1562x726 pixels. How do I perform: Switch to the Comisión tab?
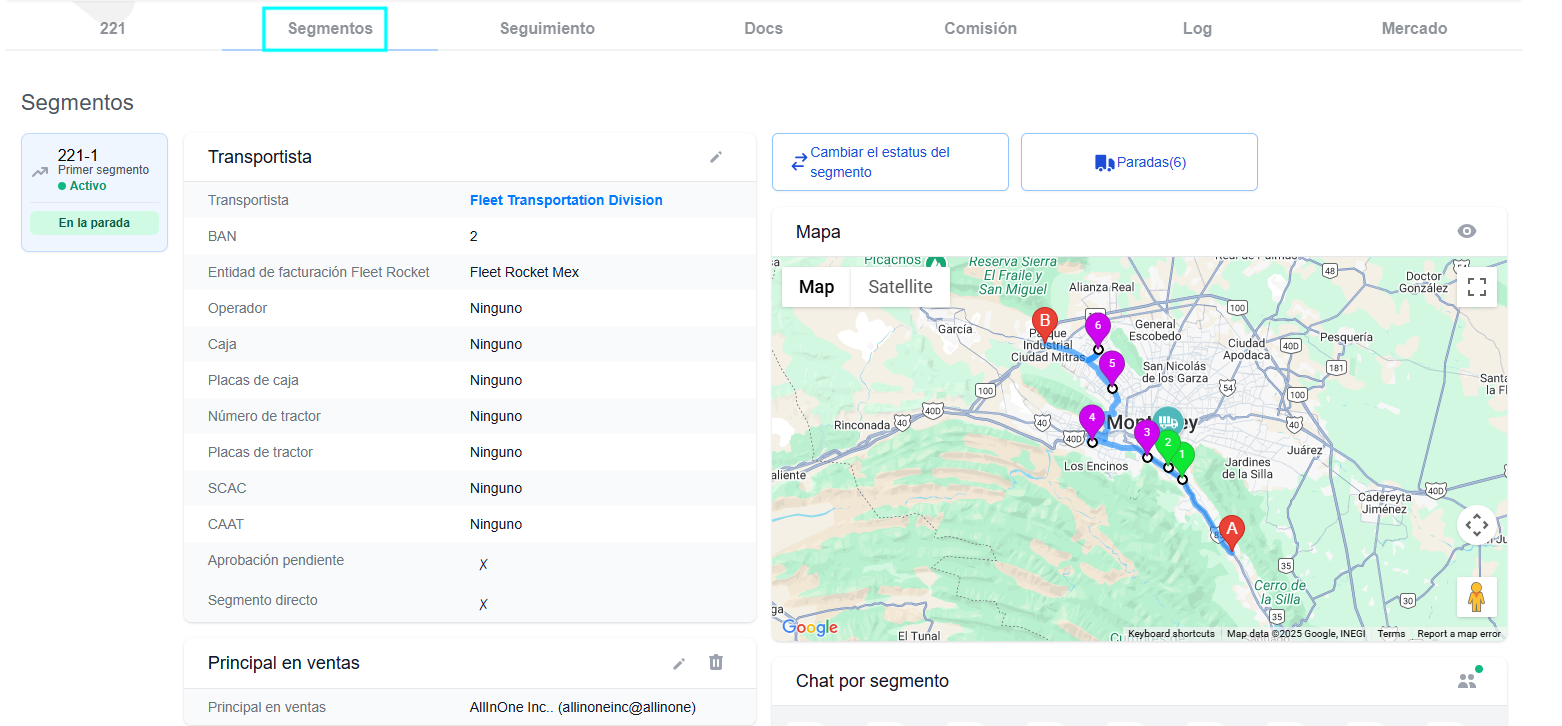(980, 28)
